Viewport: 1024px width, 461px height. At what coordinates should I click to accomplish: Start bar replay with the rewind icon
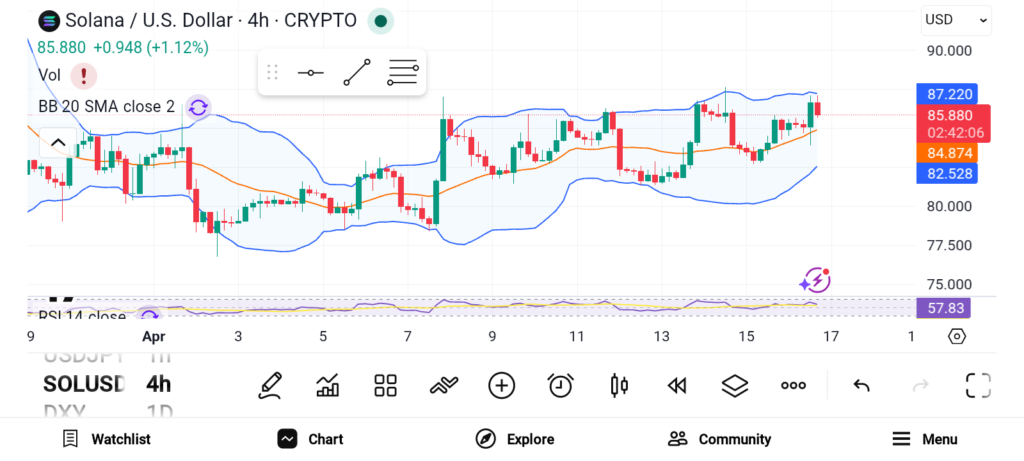click(x=677, y=385)
